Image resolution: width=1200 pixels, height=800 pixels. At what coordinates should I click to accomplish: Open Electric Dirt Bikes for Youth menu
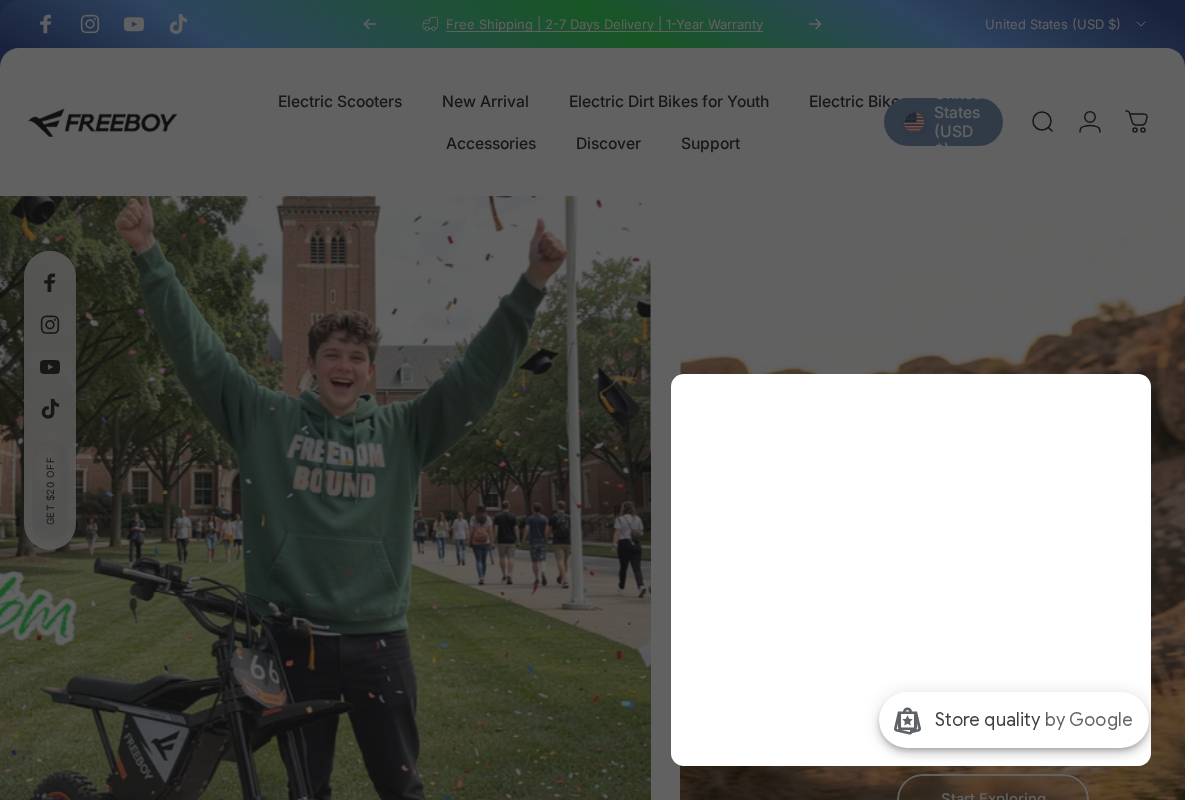[669, 101]
